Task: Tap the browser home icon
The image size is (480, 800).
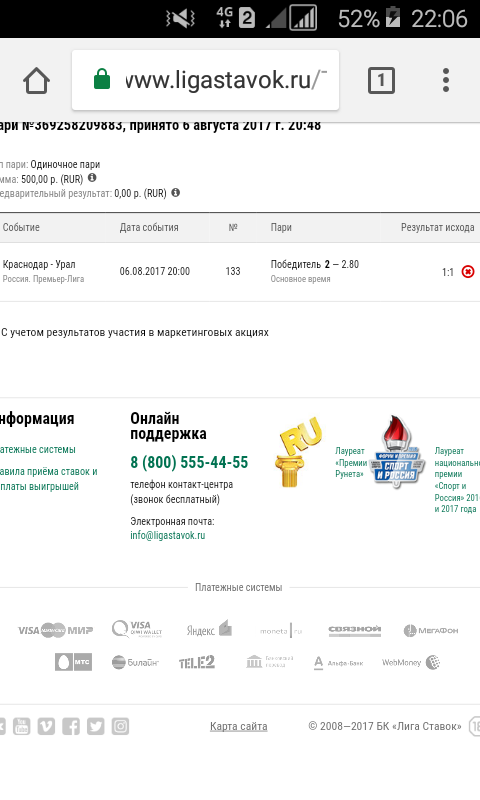Action: (36, 81)
